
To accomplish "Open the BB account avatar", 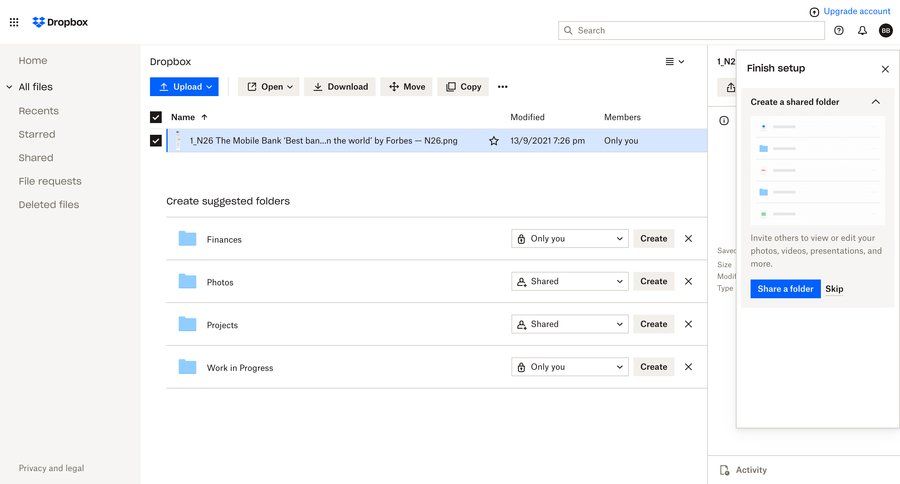I will tap(886, 30).
